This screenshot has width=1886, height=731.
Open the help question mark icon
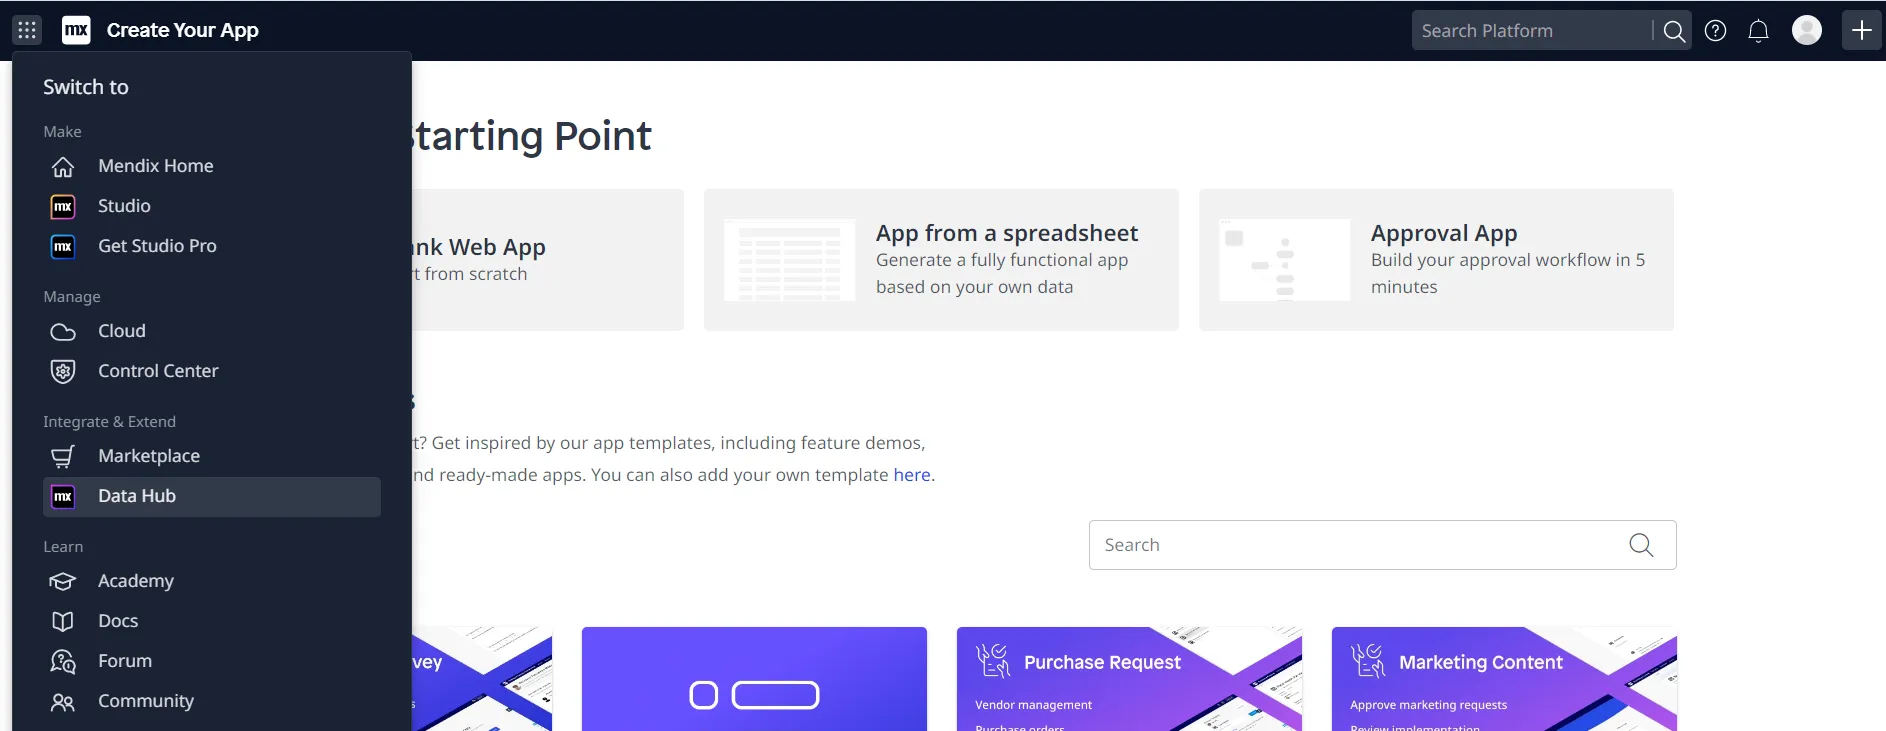tap(1715, 31)
